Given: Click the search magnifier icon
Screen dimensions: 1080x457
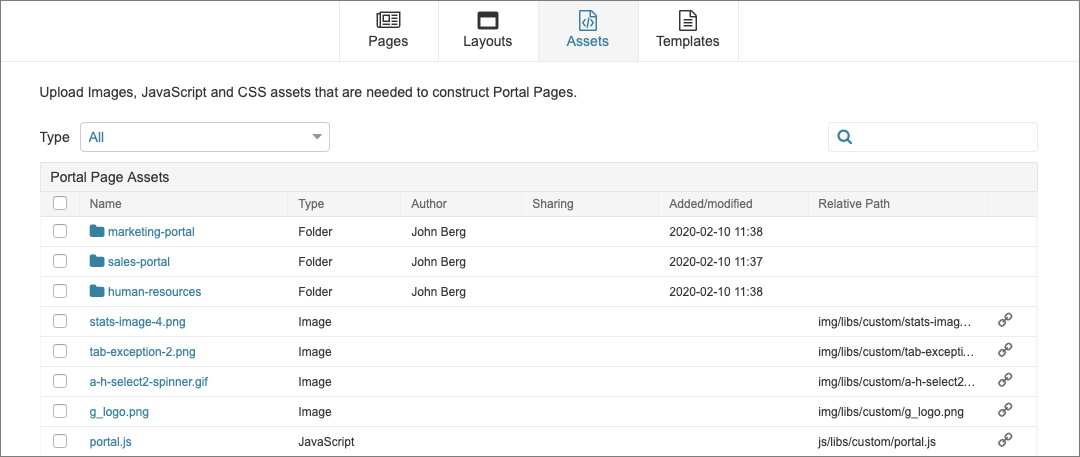Looking at the screenshot, I should (x=845, y=137).
